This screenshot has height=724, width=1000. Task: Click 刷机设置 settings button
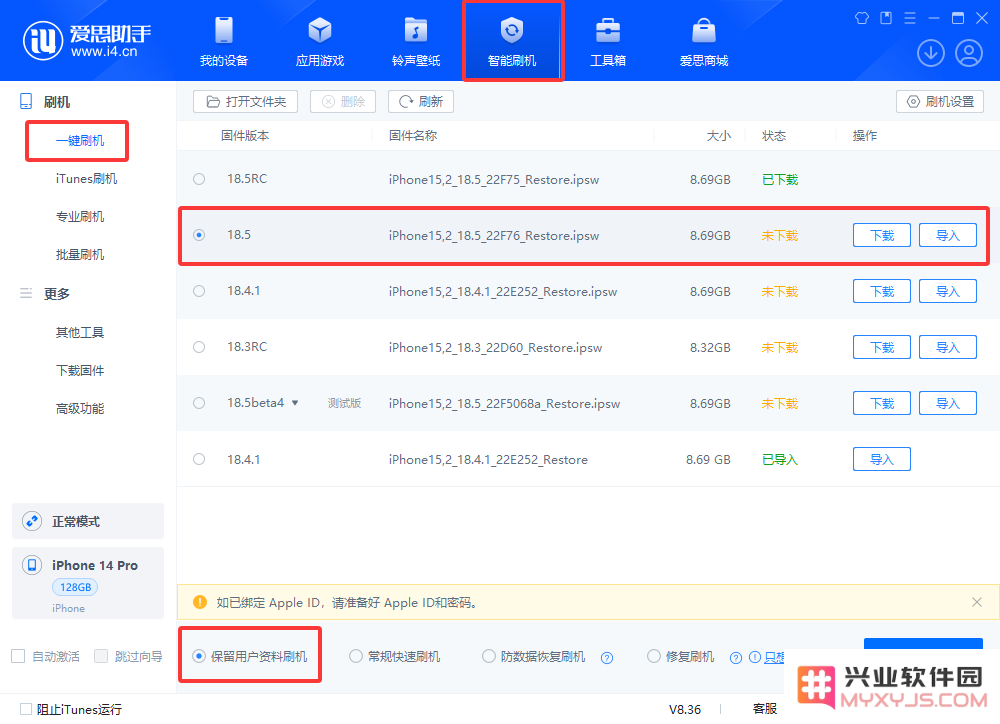tap(940, 101)
